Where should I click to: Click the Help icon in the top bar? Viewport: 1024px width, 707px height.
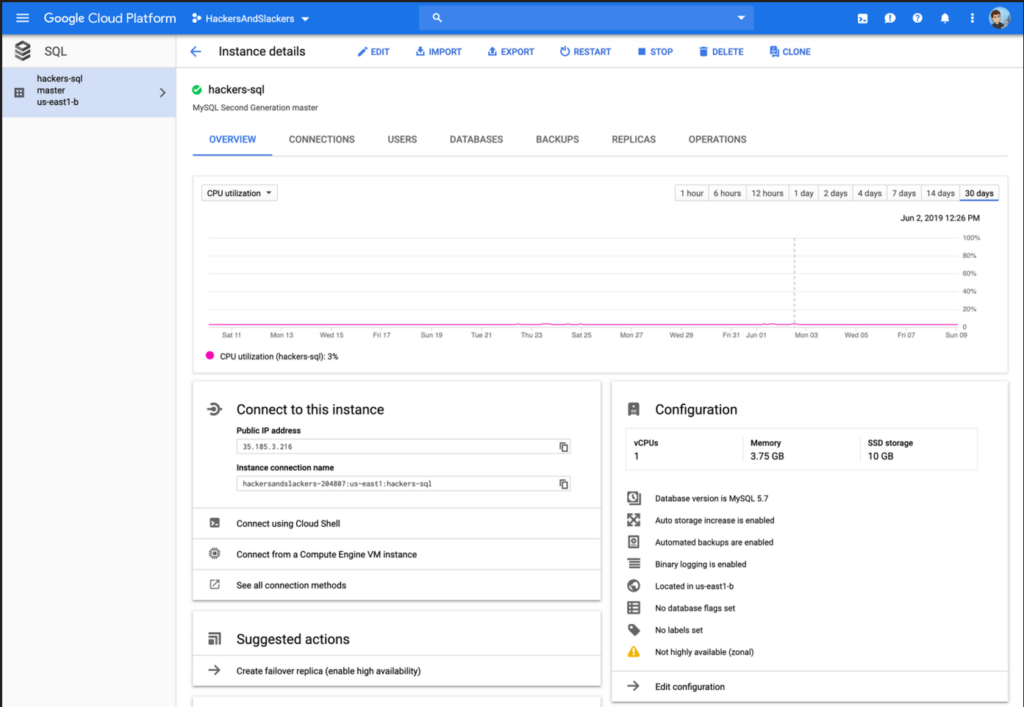pos(917,17)
